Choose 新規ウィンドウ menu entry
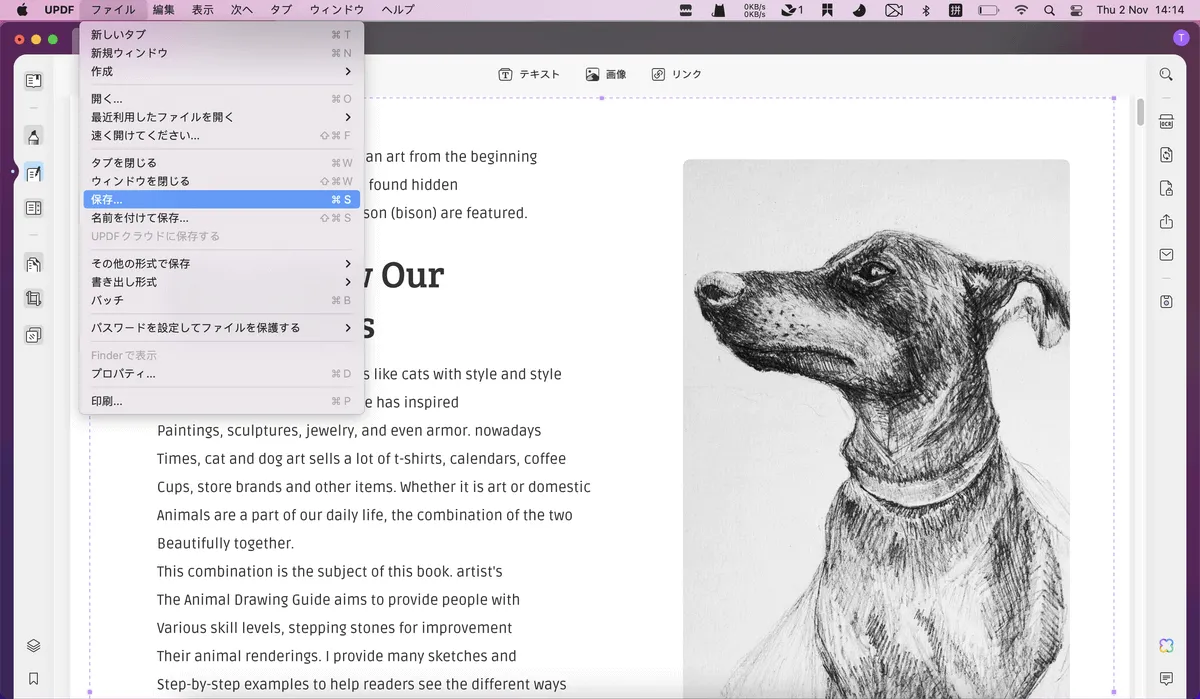The height and width of the screenshot is (699, 1200). pyautogui.click(x=222, y=53)
